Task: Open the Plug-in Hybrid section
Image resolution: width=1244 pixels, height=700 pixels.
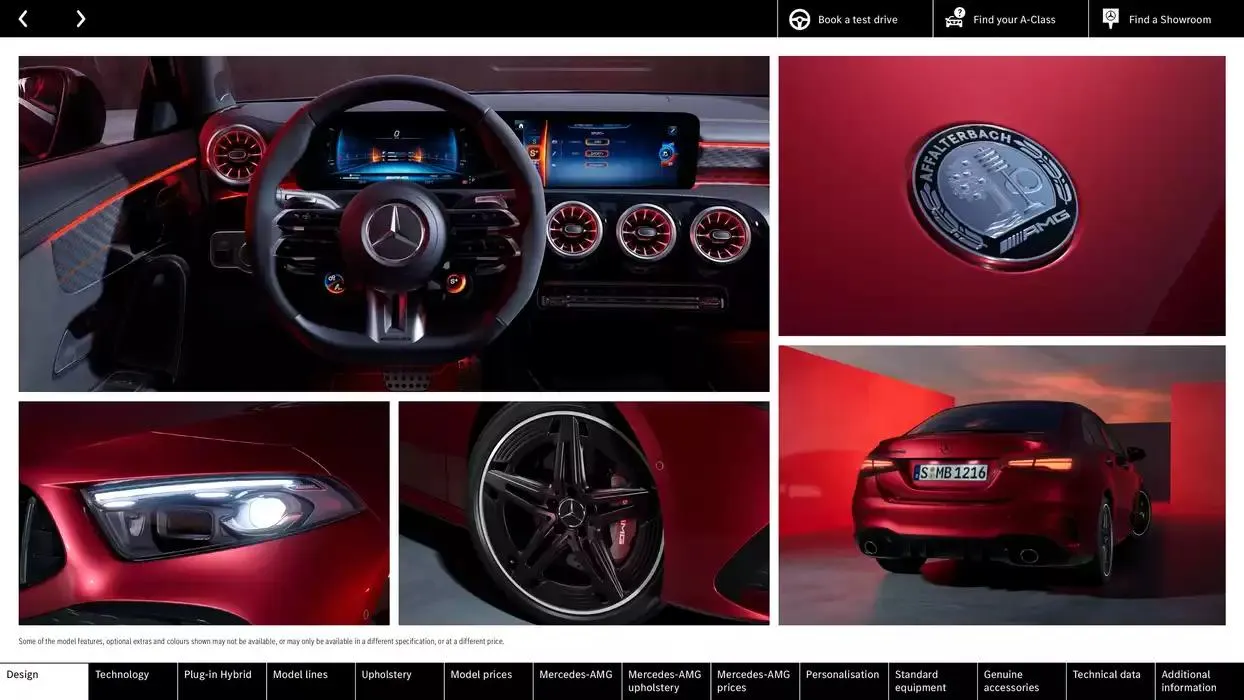Action: [x=220, y=674]
